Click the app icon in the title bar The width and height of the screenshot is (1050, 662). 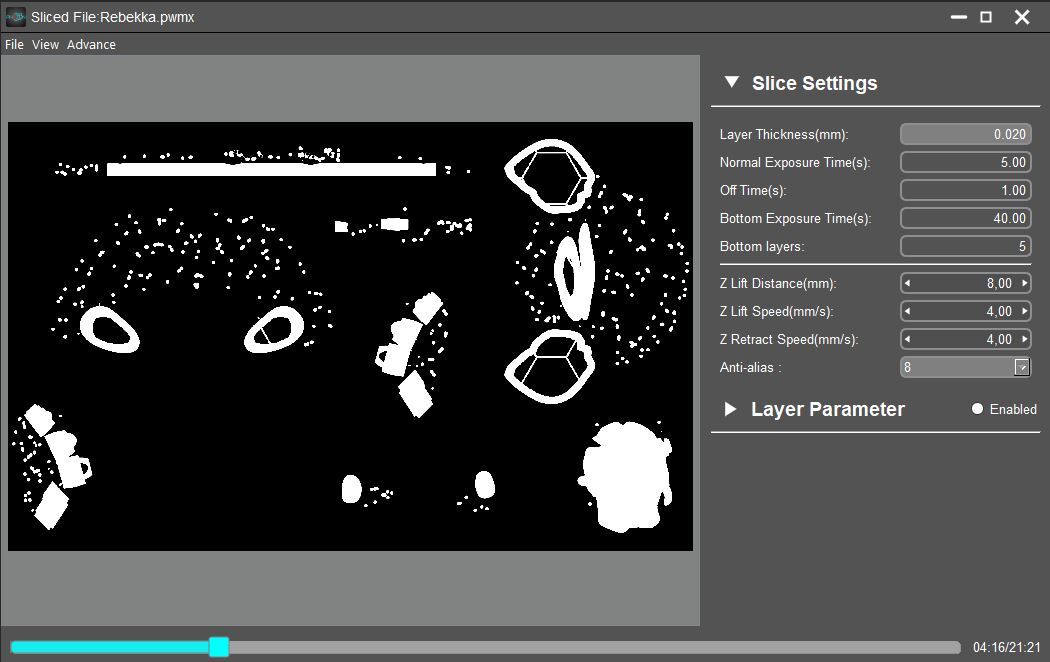click(15, 17)
